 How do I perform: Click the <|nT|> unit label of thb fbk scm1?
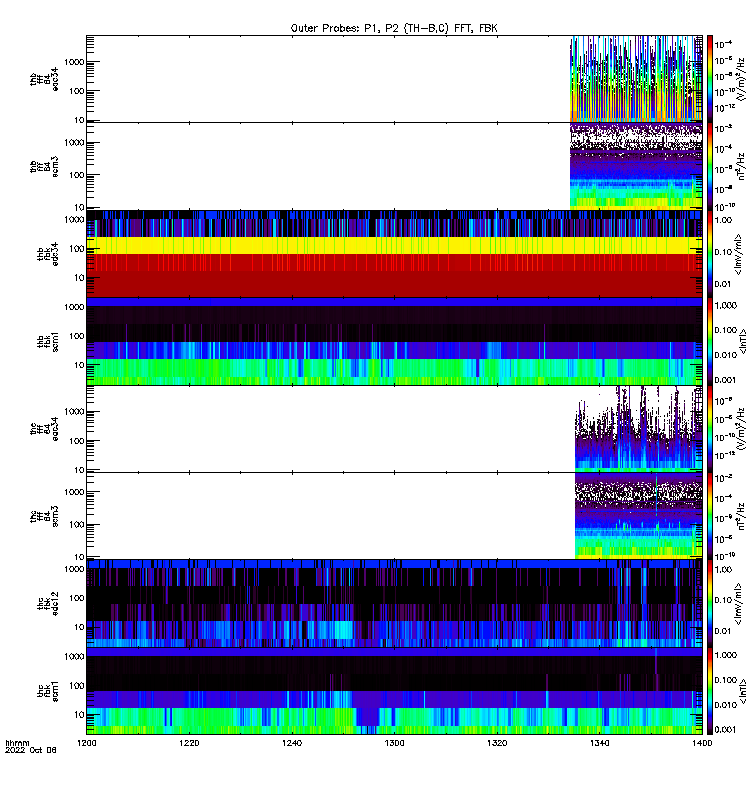tap(743, 341)
